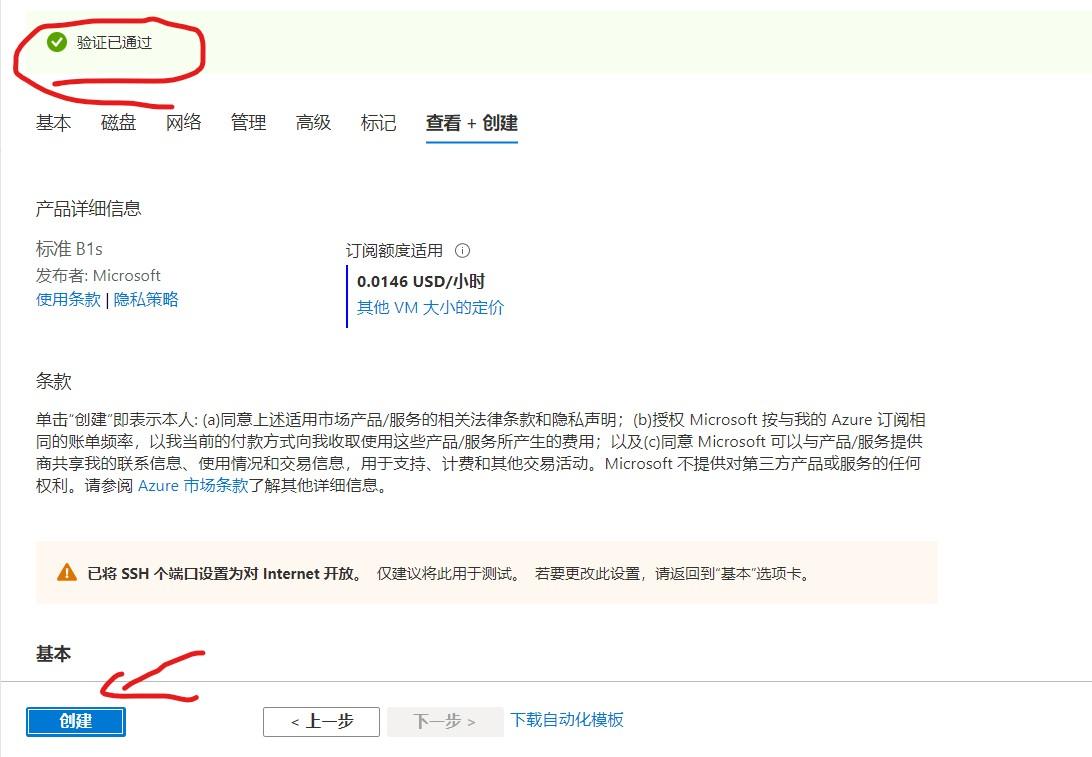Select the 管理 tab
1092x757 pixels.
(x=248, y=123)
